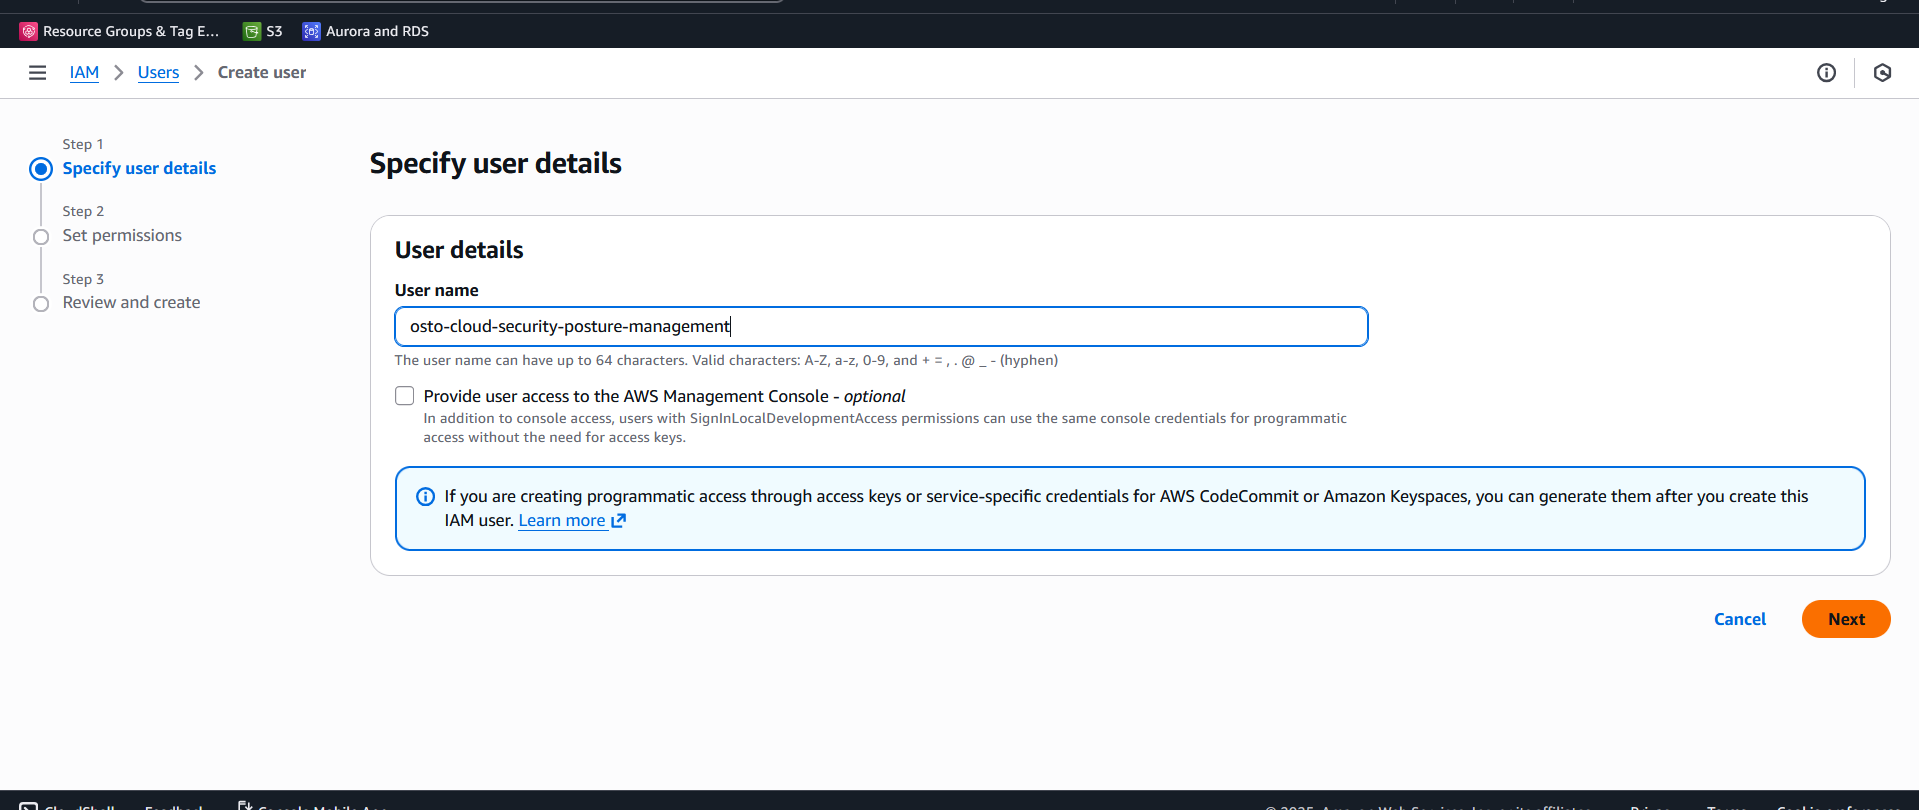Click the Resource Groups & Tag Editor icon
Image resolution: width=1919 pixels, height=810 pixels.
[29, 31]
